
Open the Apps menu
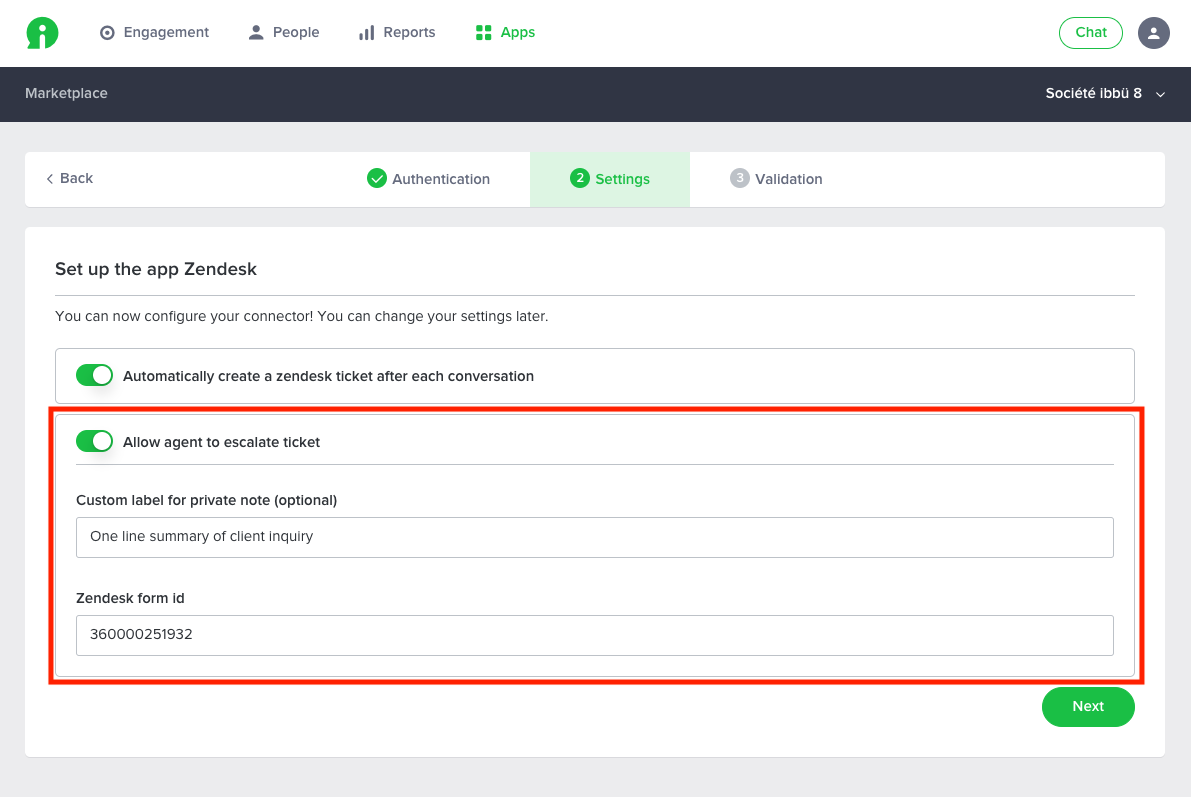pos(505,33)
